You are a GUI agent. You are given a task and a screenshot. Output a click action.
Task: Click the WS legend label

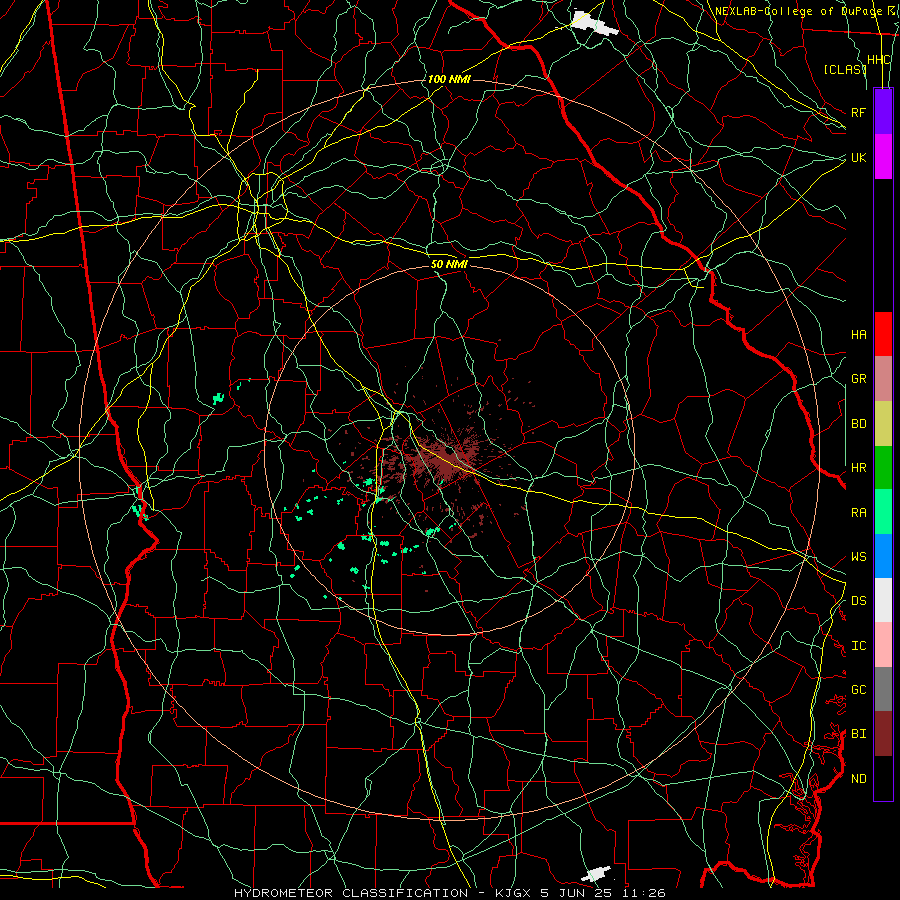(858, 557)
